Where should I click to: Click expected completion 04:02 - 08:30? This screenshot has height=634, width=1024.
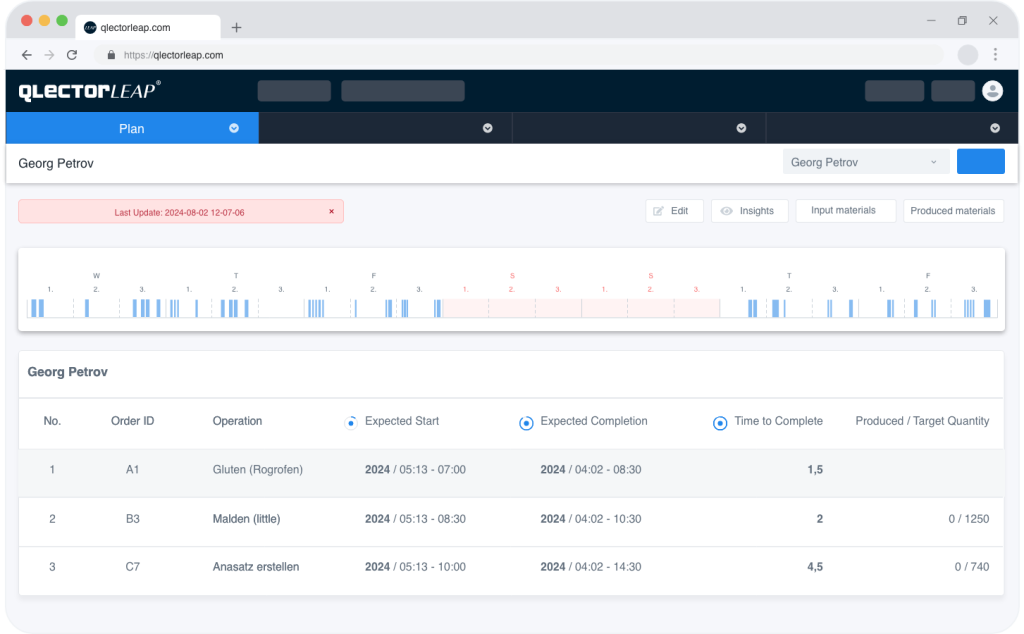(x=591, y=469)
